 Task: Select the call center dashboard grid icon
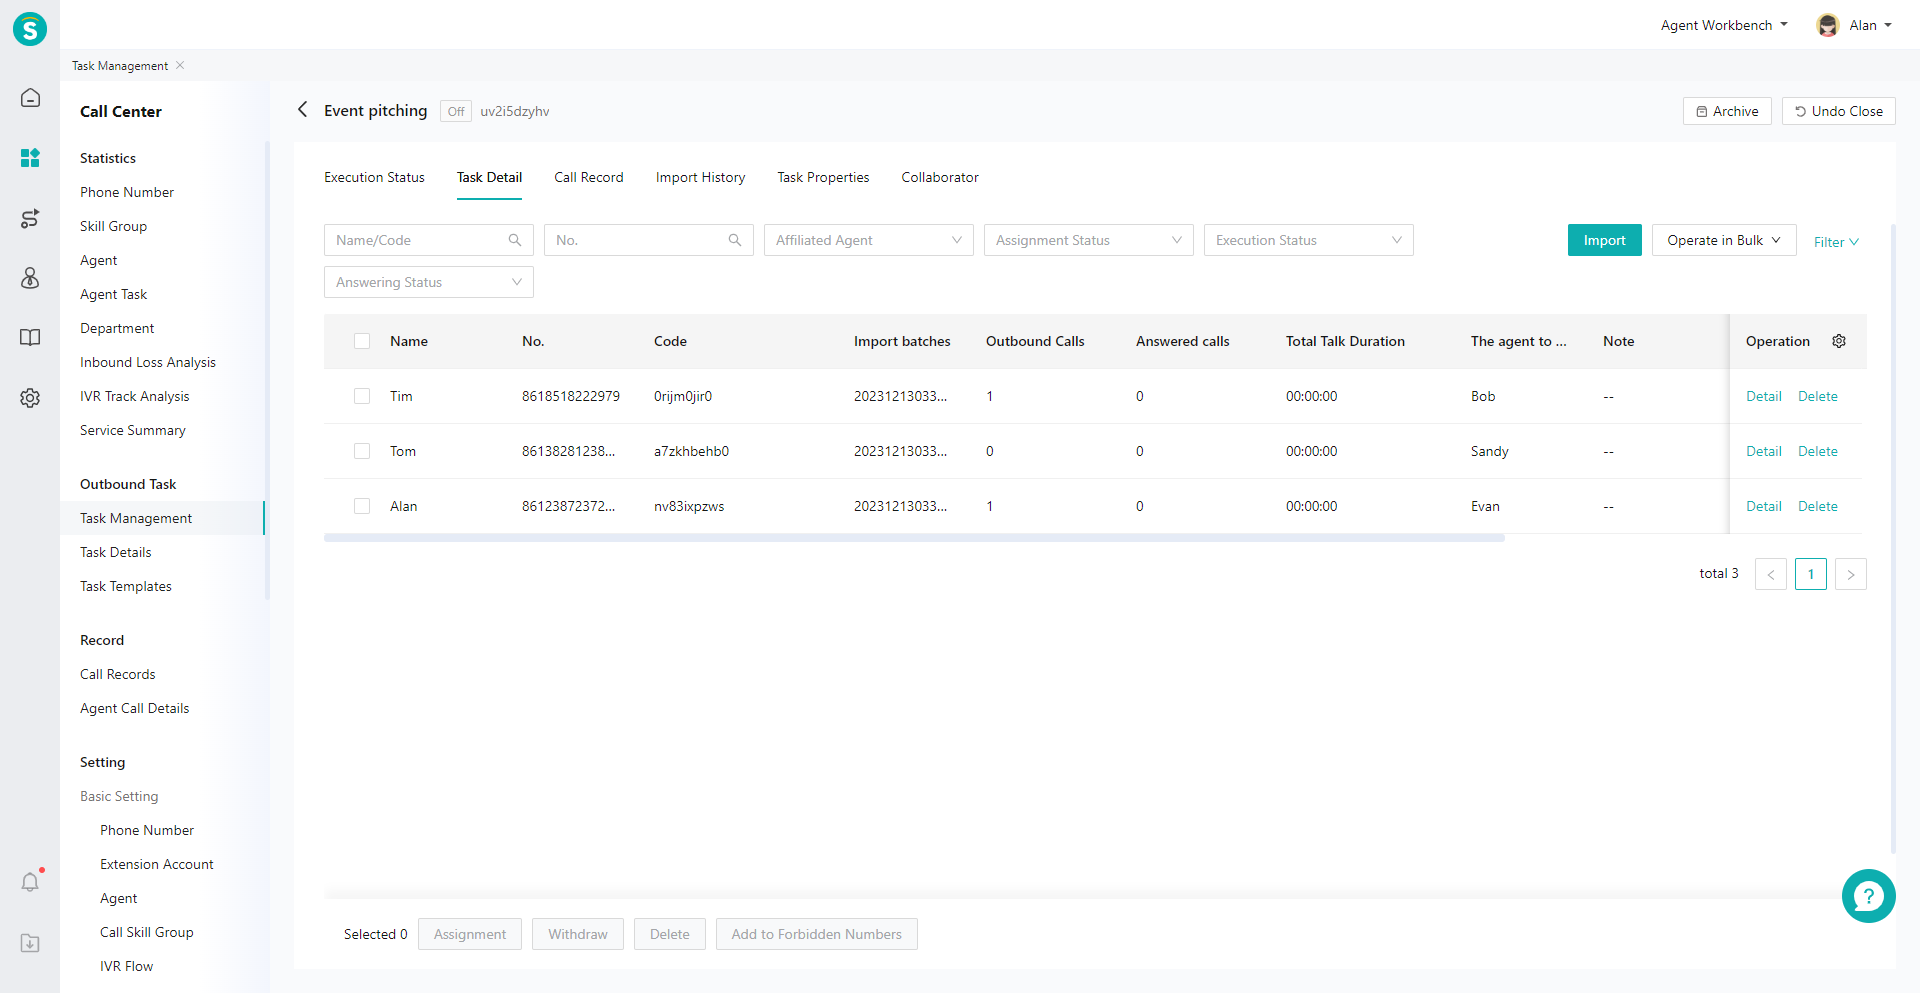click(30, 158)
